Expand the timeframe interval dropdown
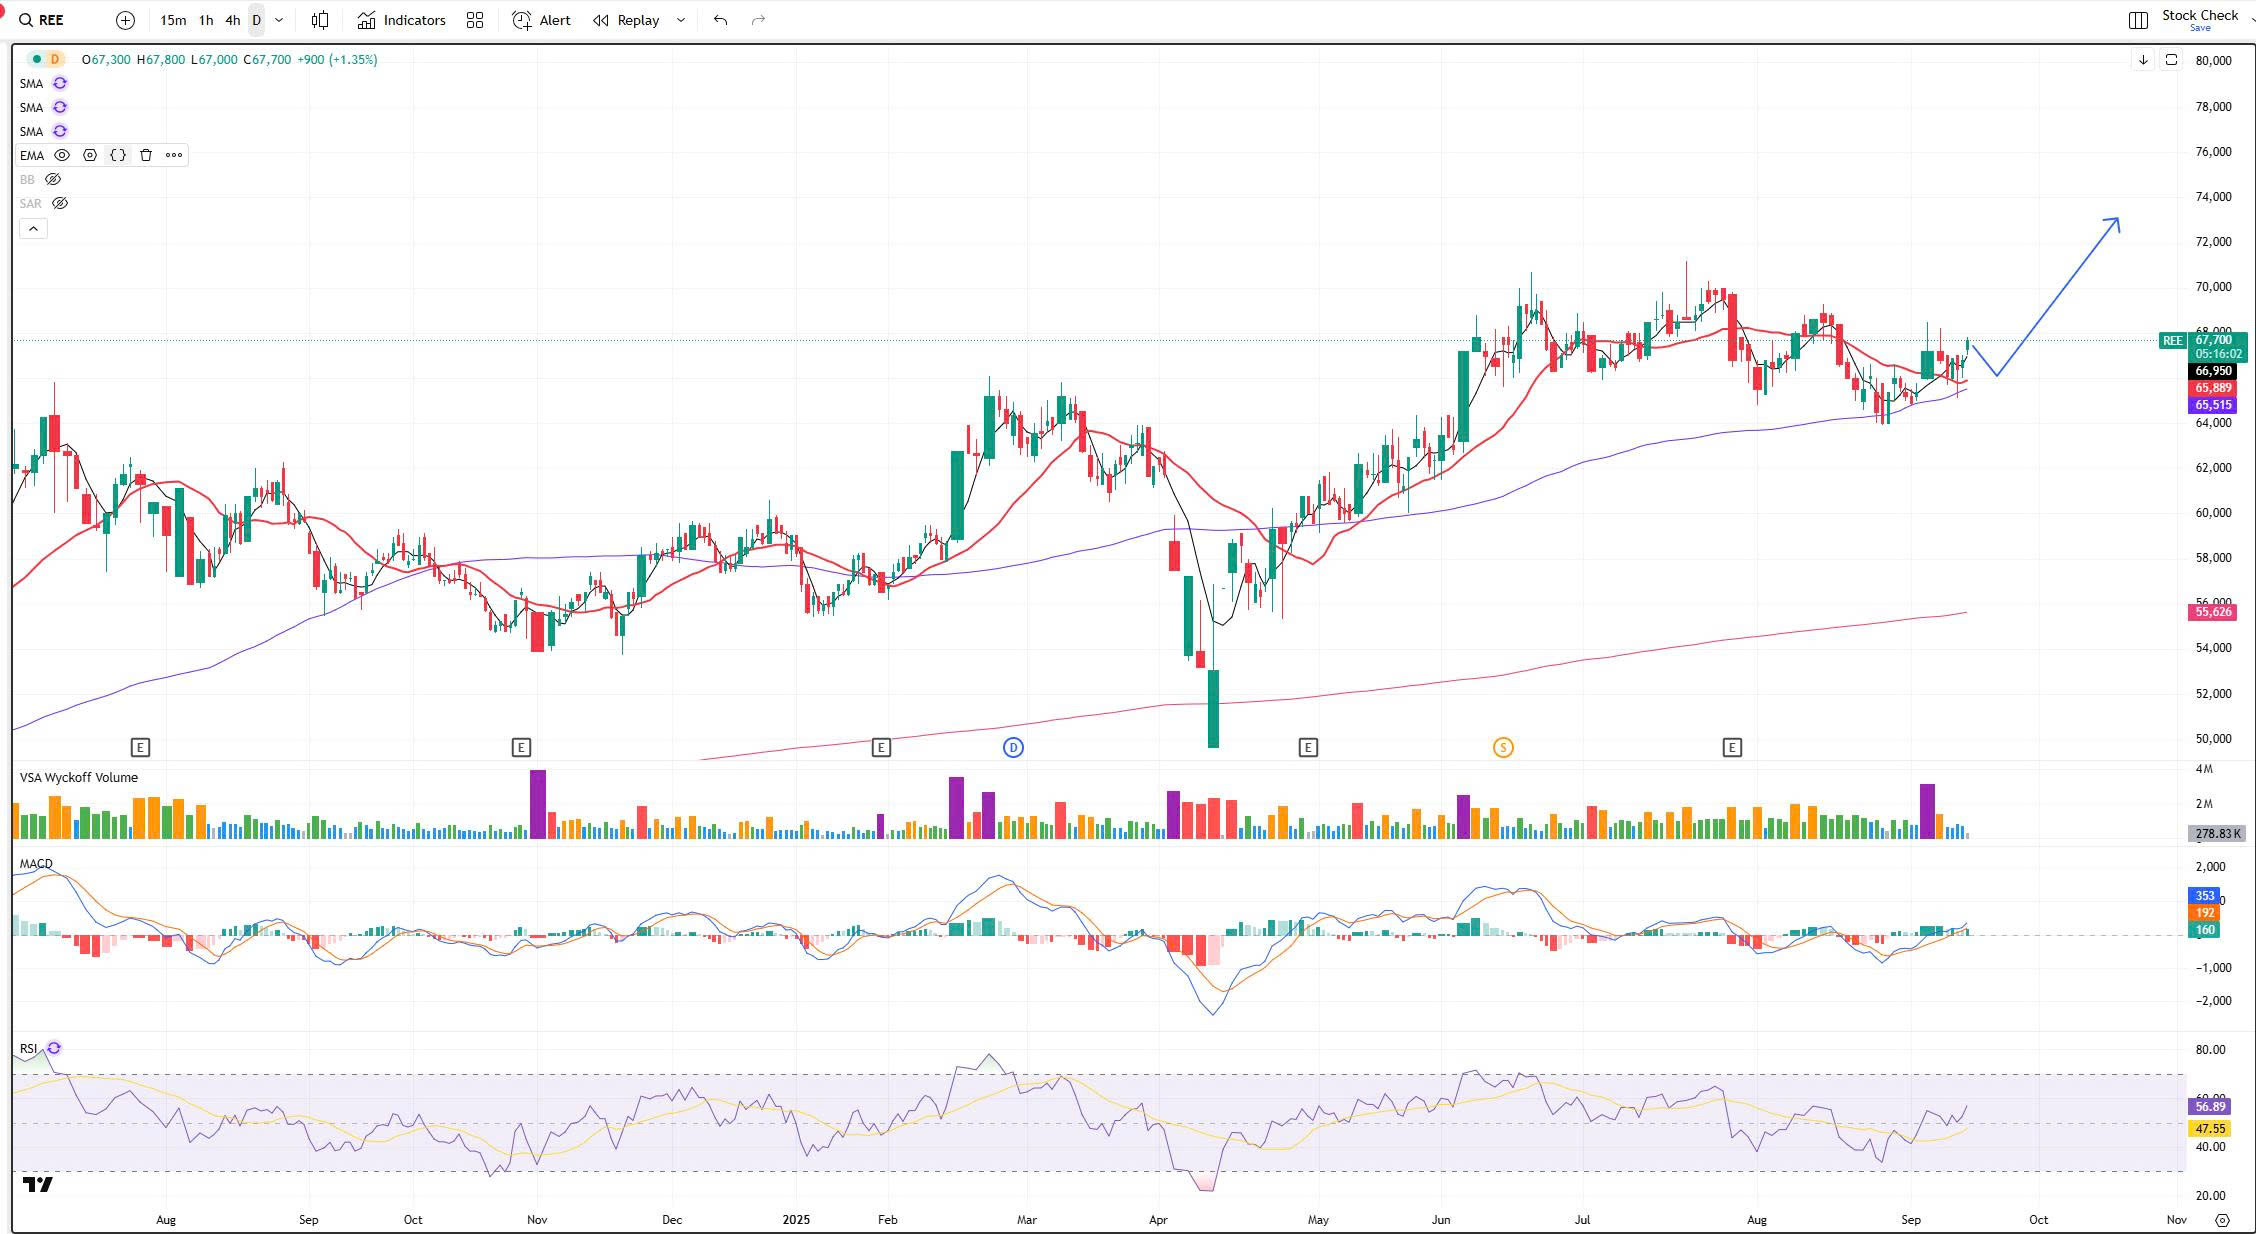 click(x=279, y=20)
